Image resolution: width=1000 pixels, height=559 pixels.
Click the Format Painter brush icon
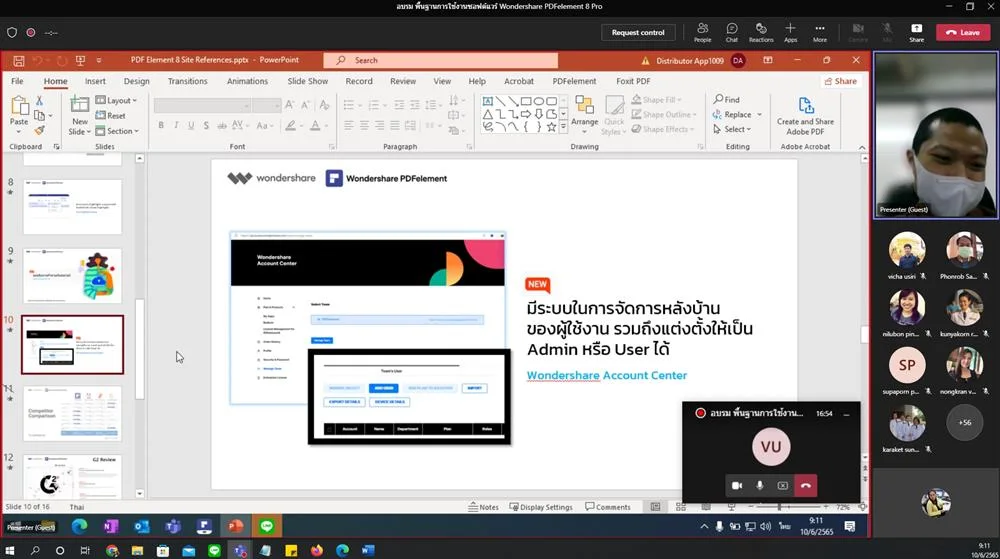[39, 130]
